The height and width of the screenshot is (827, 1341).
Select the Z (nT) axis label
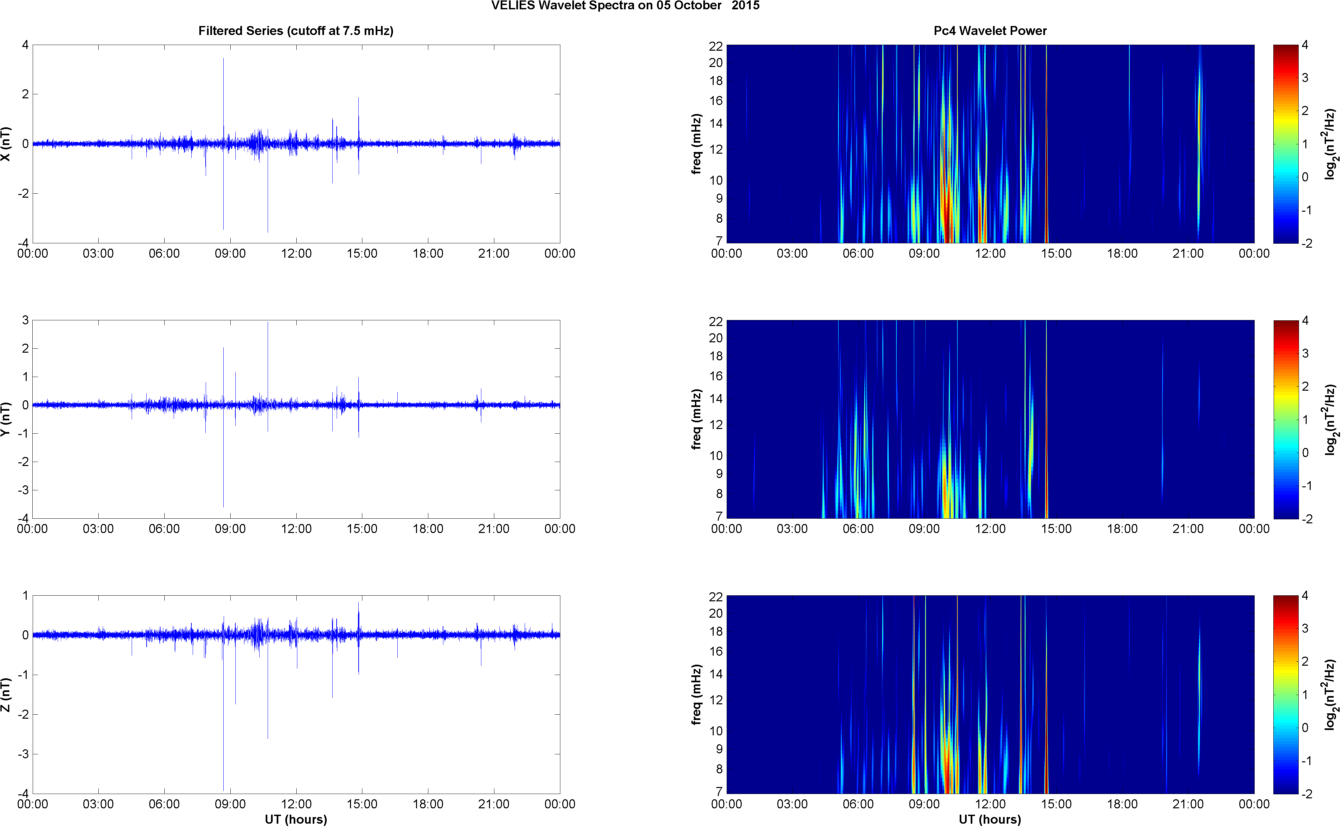tap(7, 694)
